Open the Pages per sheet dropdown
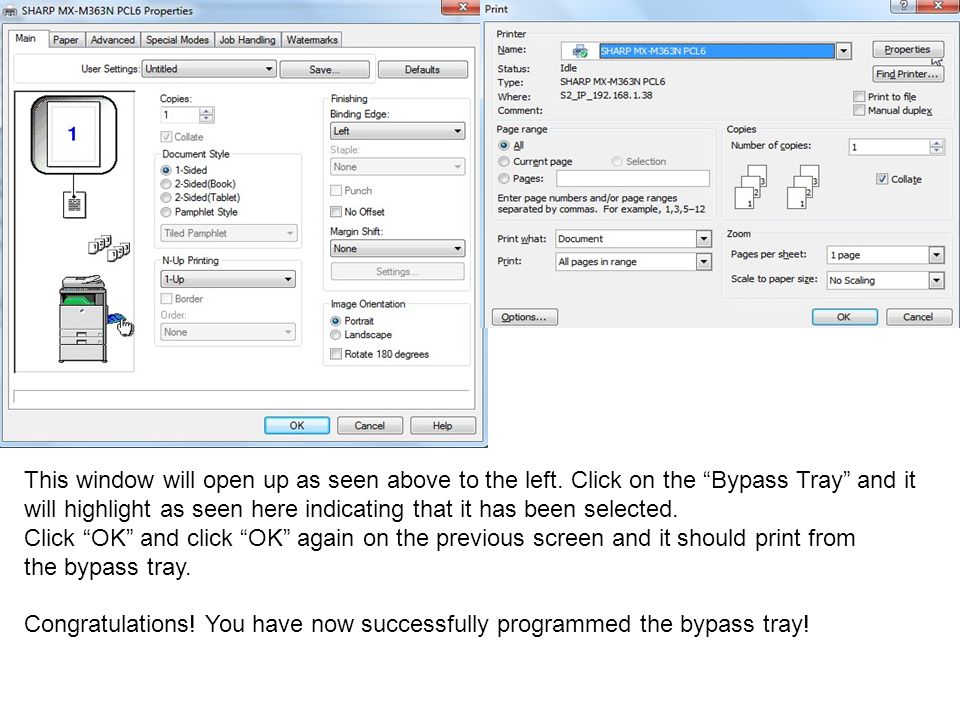 click(x=936, y=255)
